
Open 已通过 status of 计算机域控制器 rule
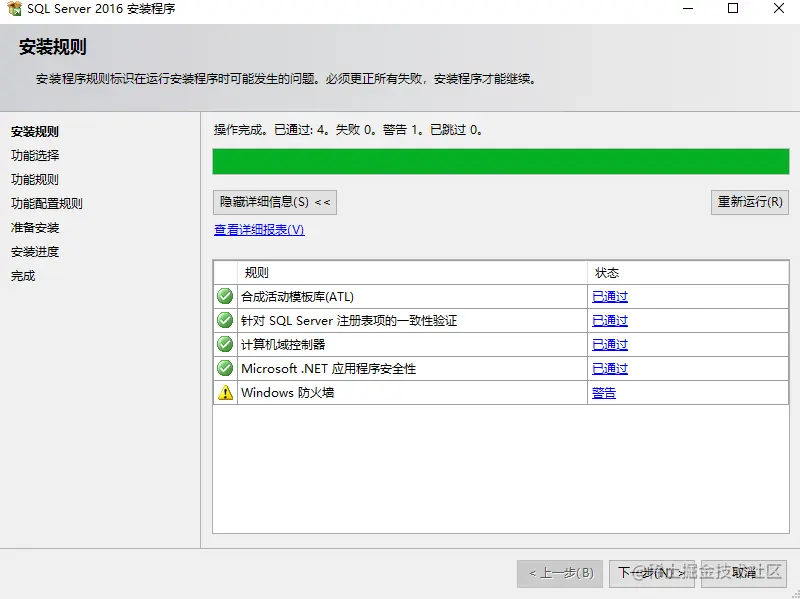pyautogui.click(x=608, y=345)
